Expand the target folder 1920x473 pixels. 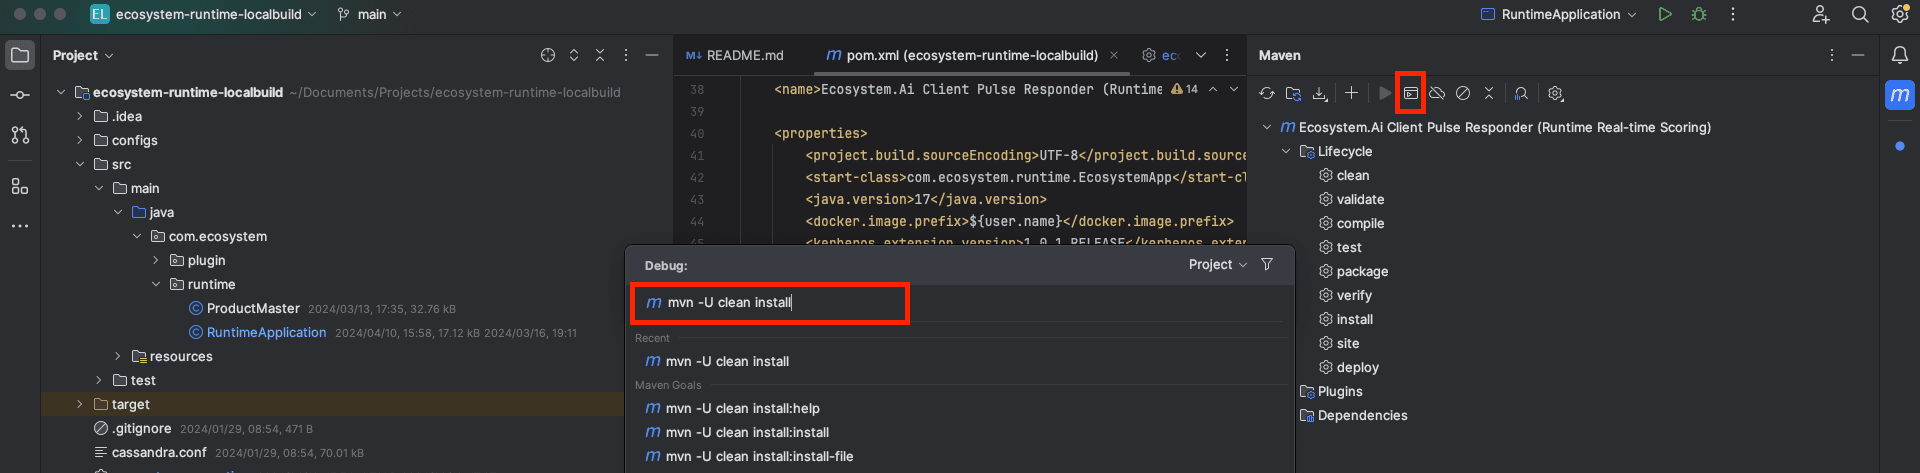pos(80,404)
